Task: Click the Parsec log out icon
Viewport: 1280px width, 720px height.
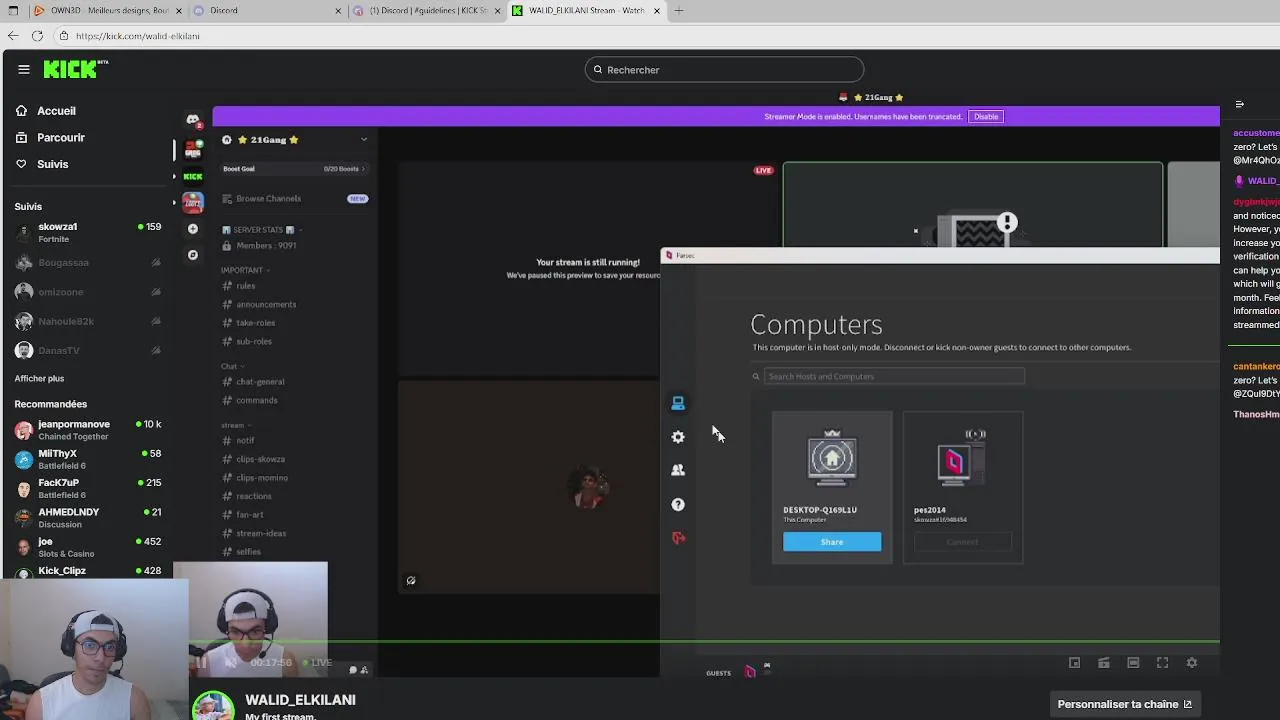Action: [x=678, y=538]
